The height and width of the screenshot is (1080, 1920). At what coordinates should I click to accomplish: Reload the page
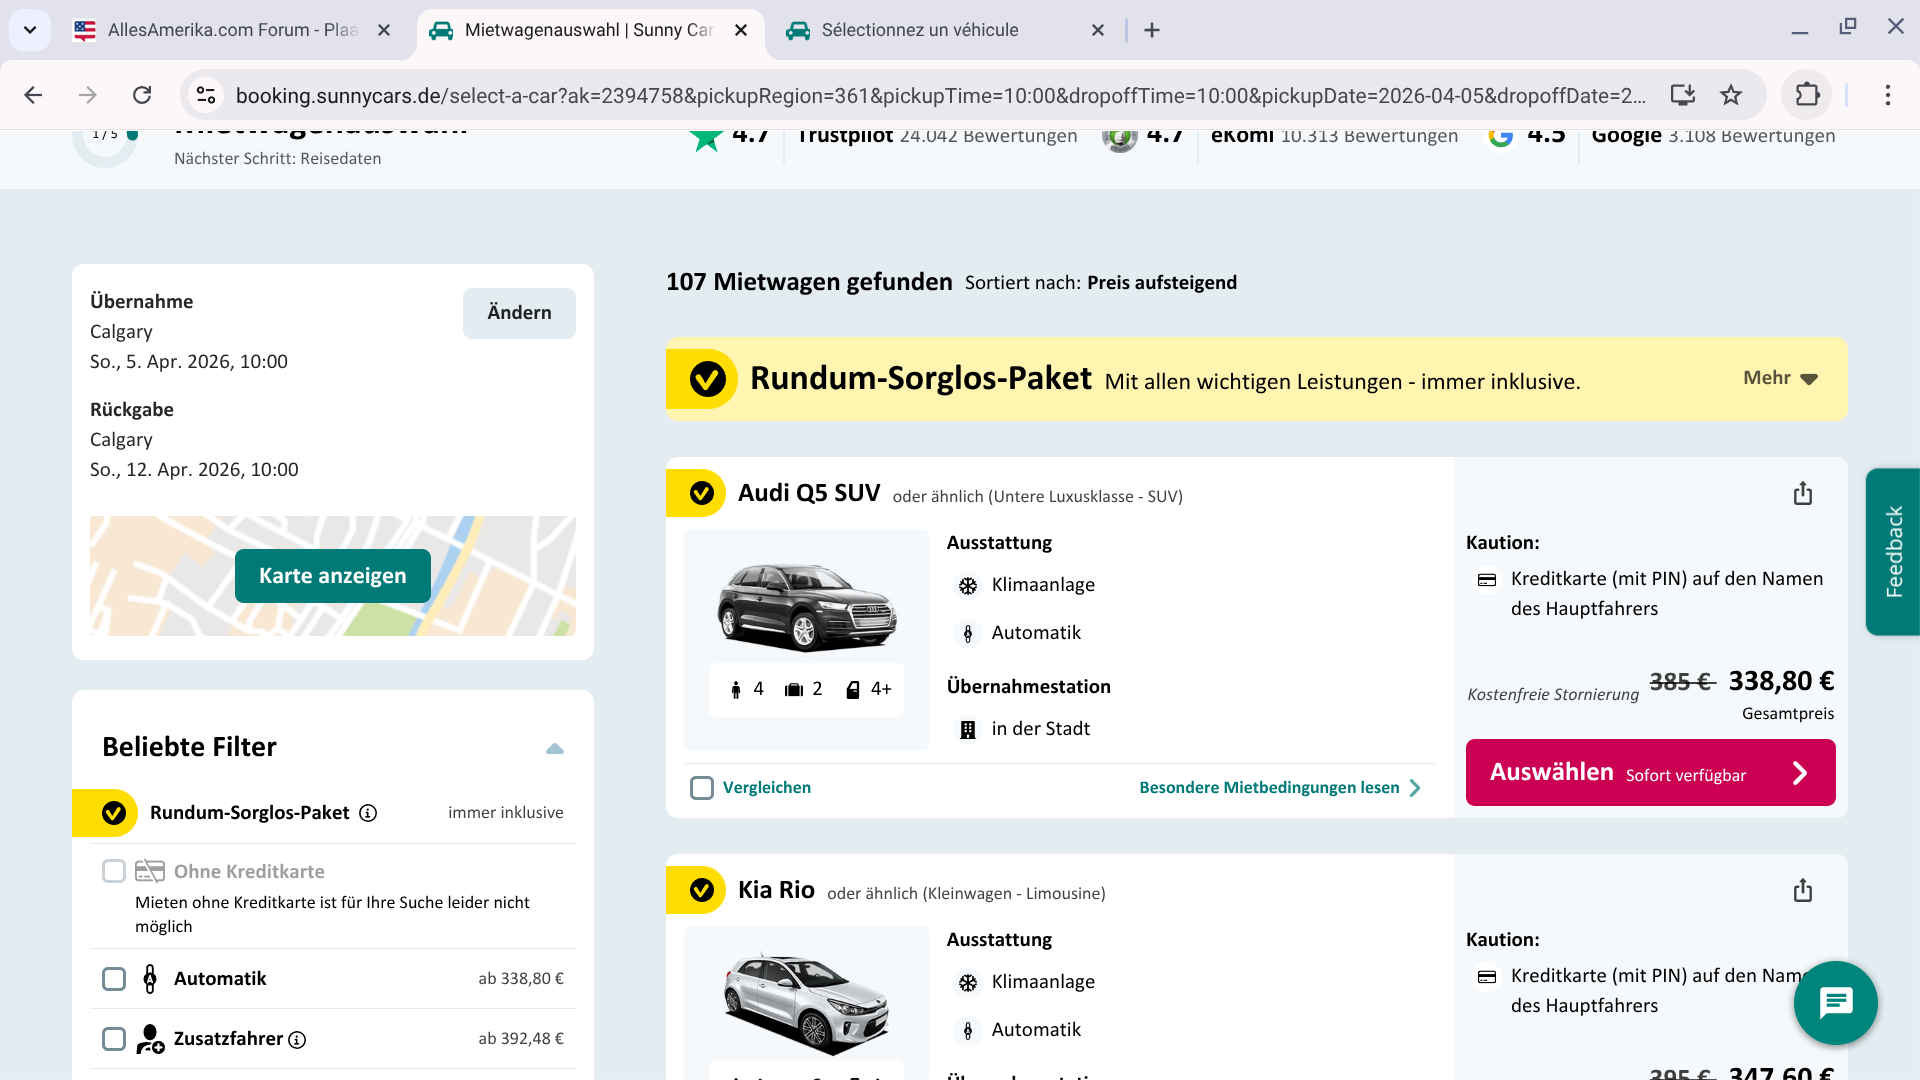pyautogui.click(x=142, y=95)
